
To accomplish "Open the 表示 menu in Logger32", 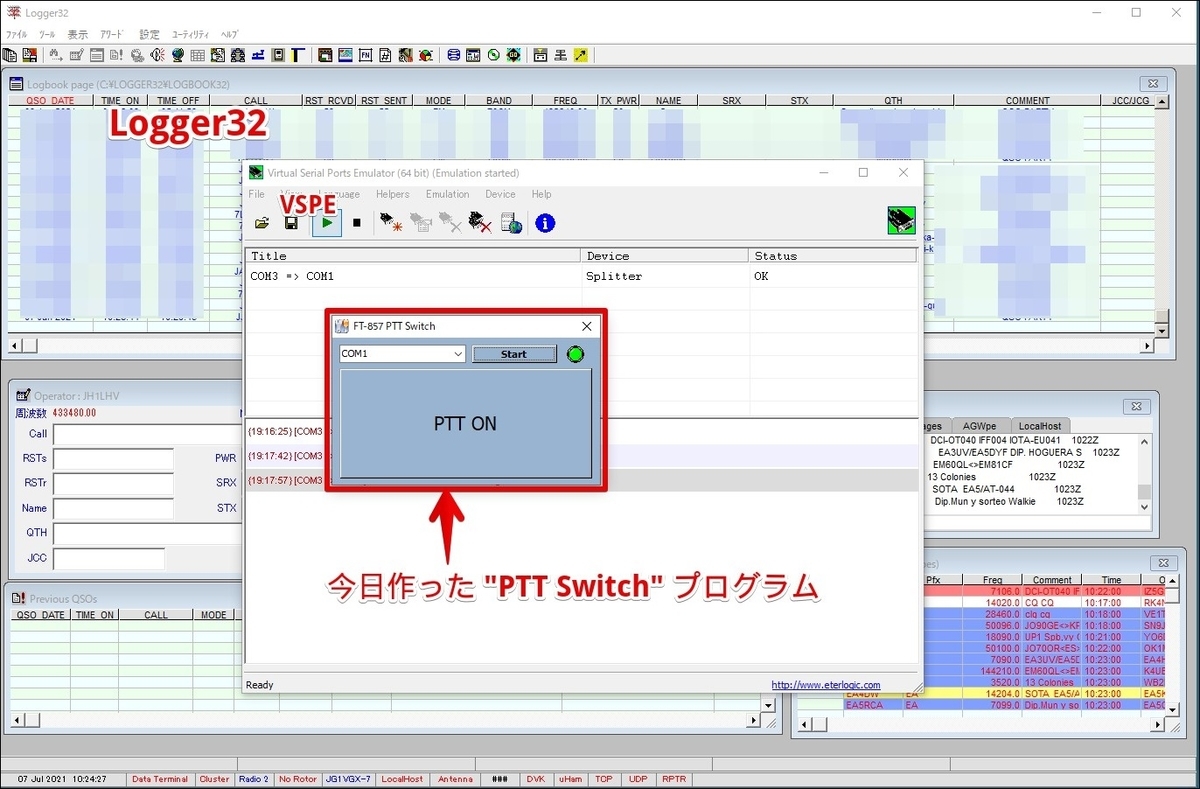I will coord(77,34).
